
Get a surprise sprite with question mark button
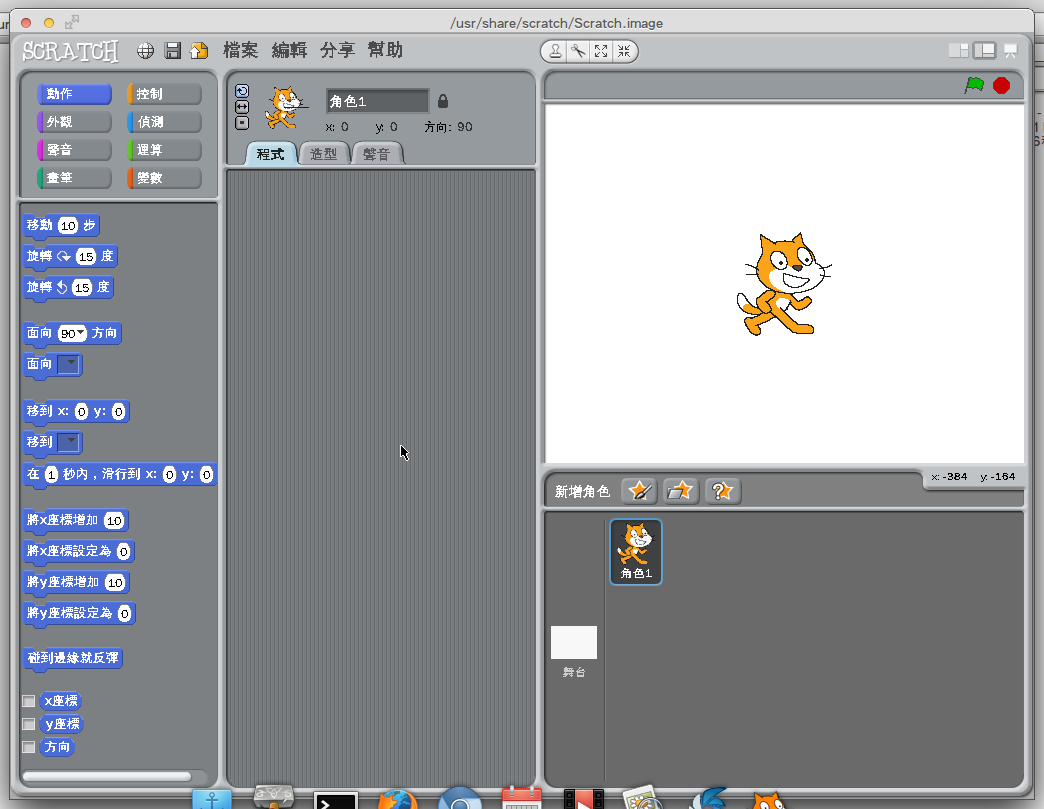click(722, 491)
